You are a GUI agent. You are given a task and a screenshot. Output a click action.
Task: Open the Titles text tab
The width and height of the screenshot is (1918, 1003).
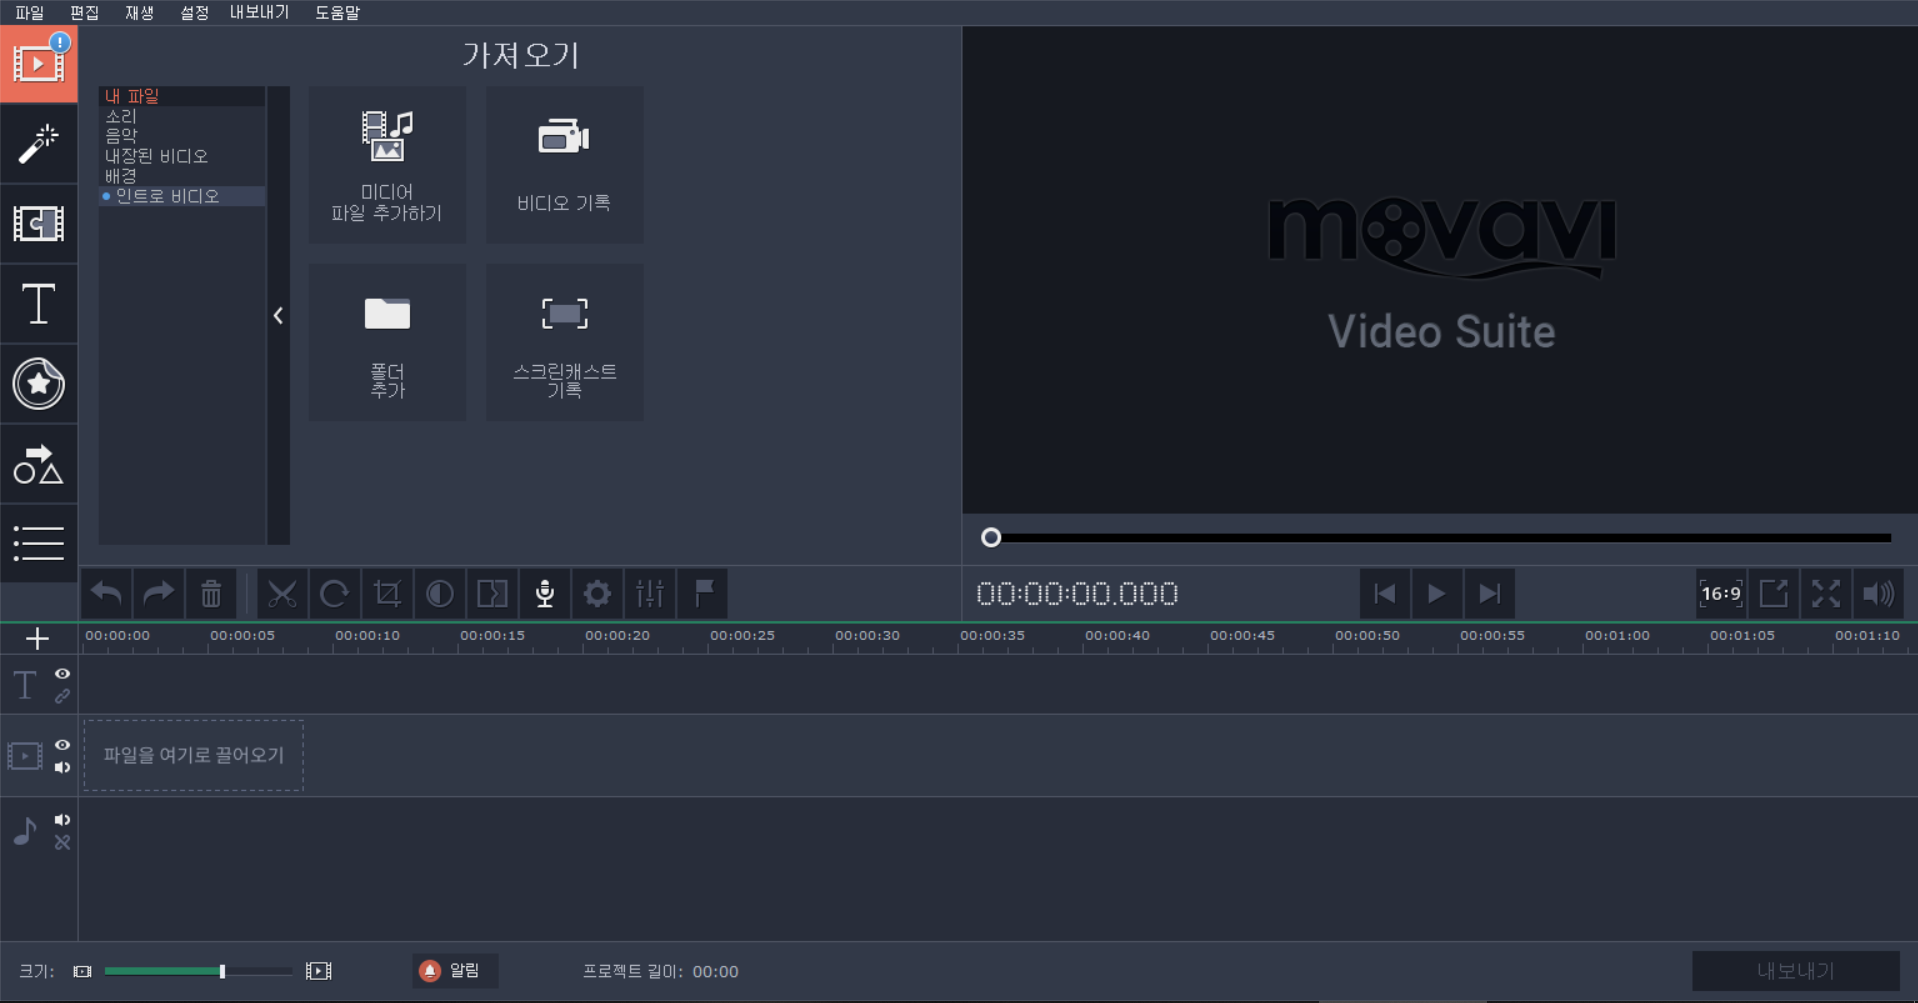tap(38, 304)
